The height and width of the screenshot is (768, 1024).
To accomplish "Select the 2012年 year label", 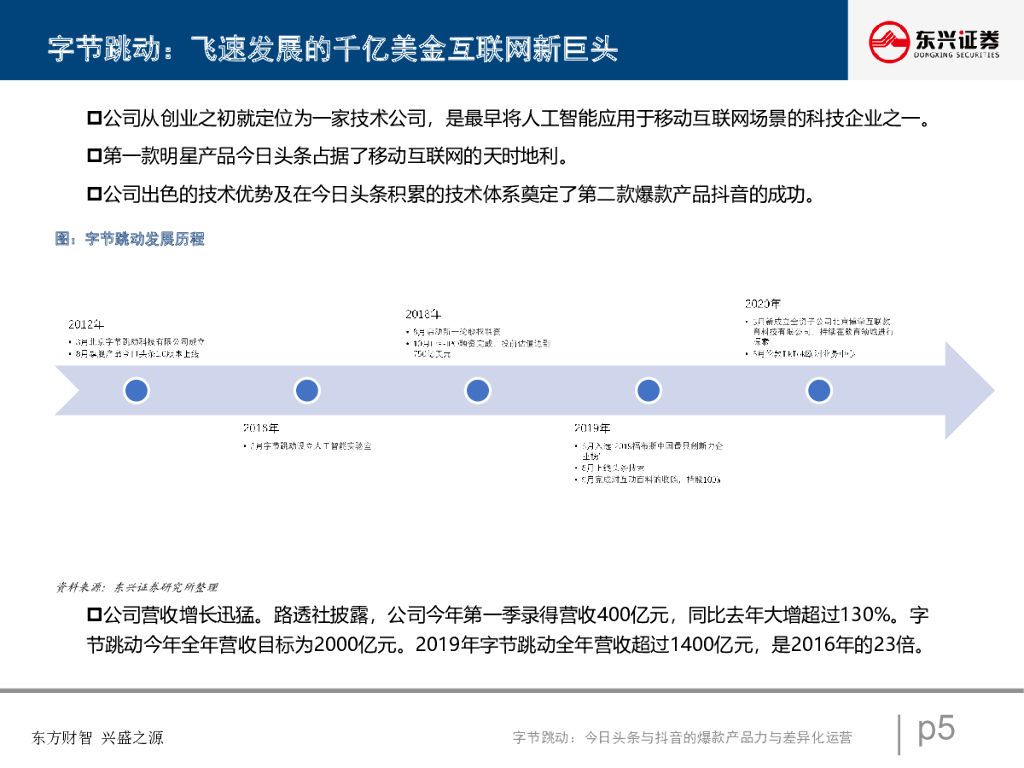I will tap(86, 325).
